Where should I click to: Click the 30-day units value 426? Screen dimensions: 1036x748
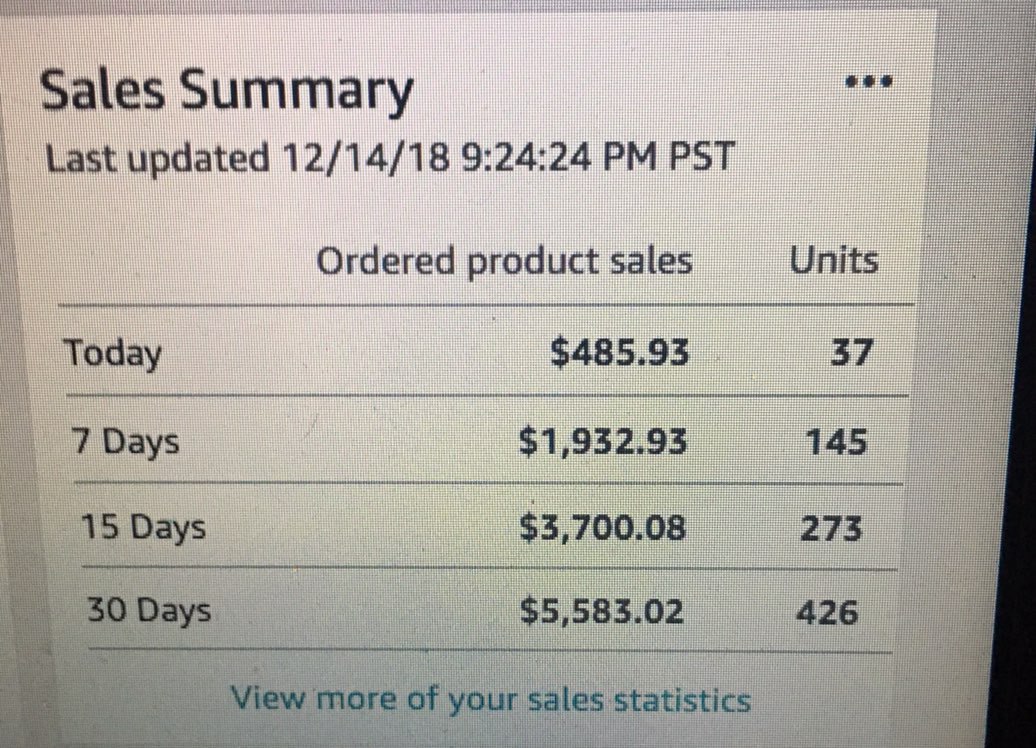(826, 611)
